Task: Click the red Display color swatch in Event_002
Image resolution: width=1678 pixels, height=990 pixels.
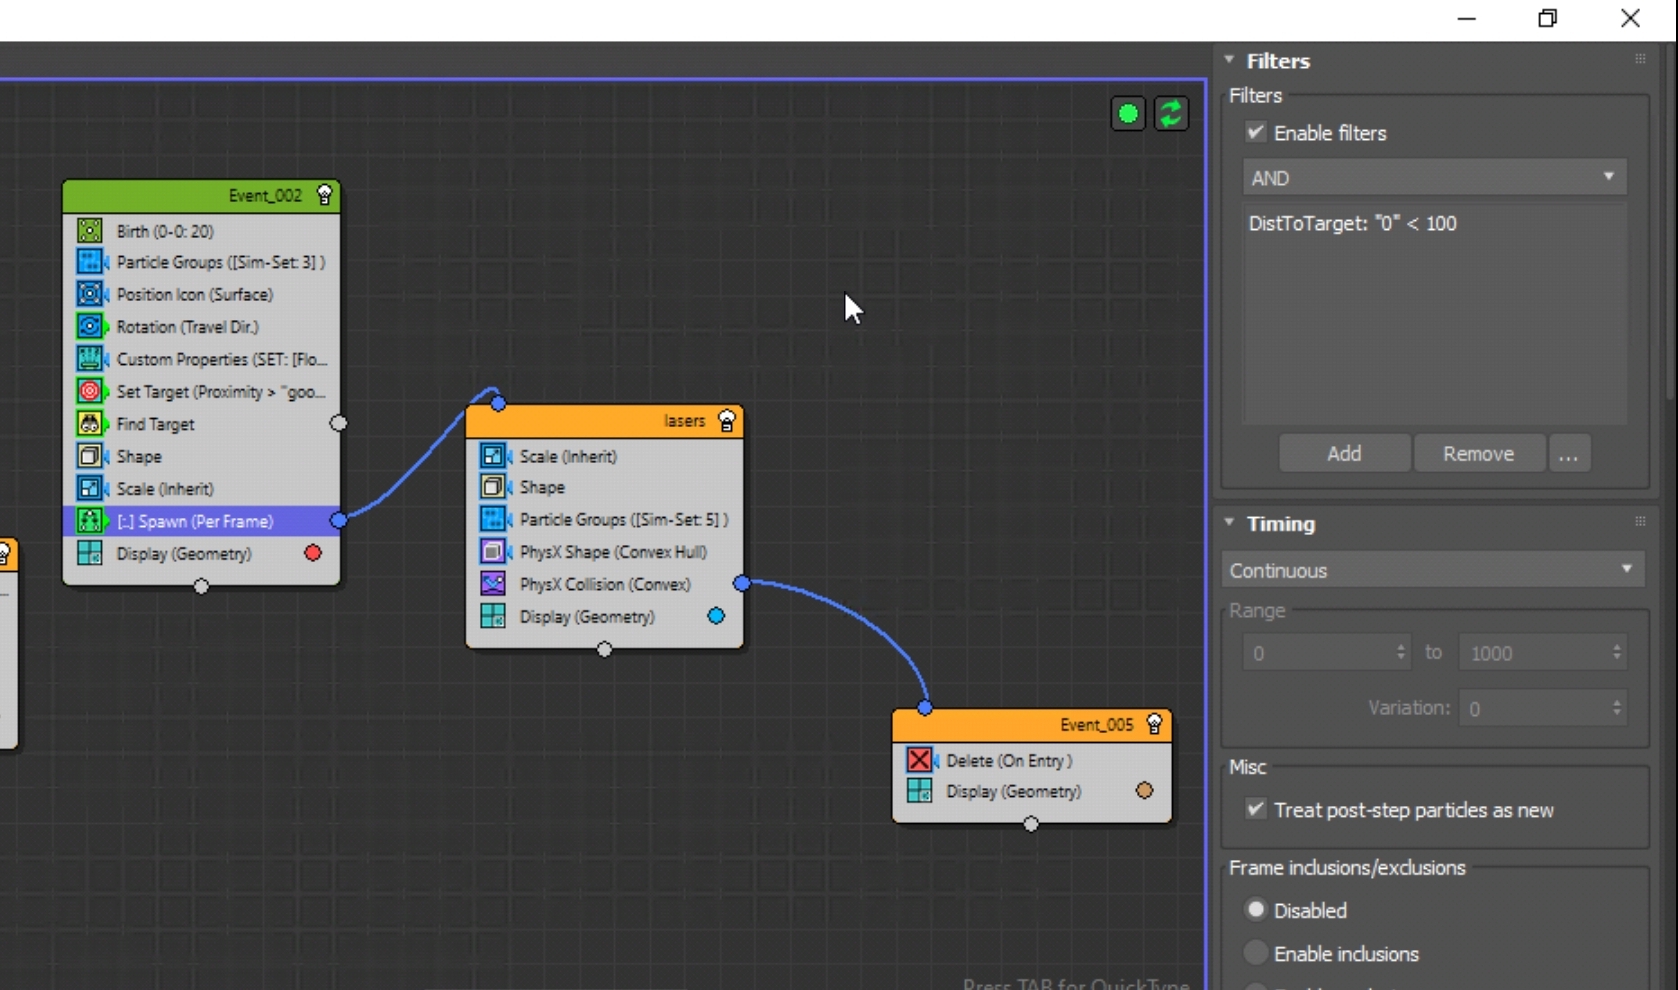Action: coord(313,553)
